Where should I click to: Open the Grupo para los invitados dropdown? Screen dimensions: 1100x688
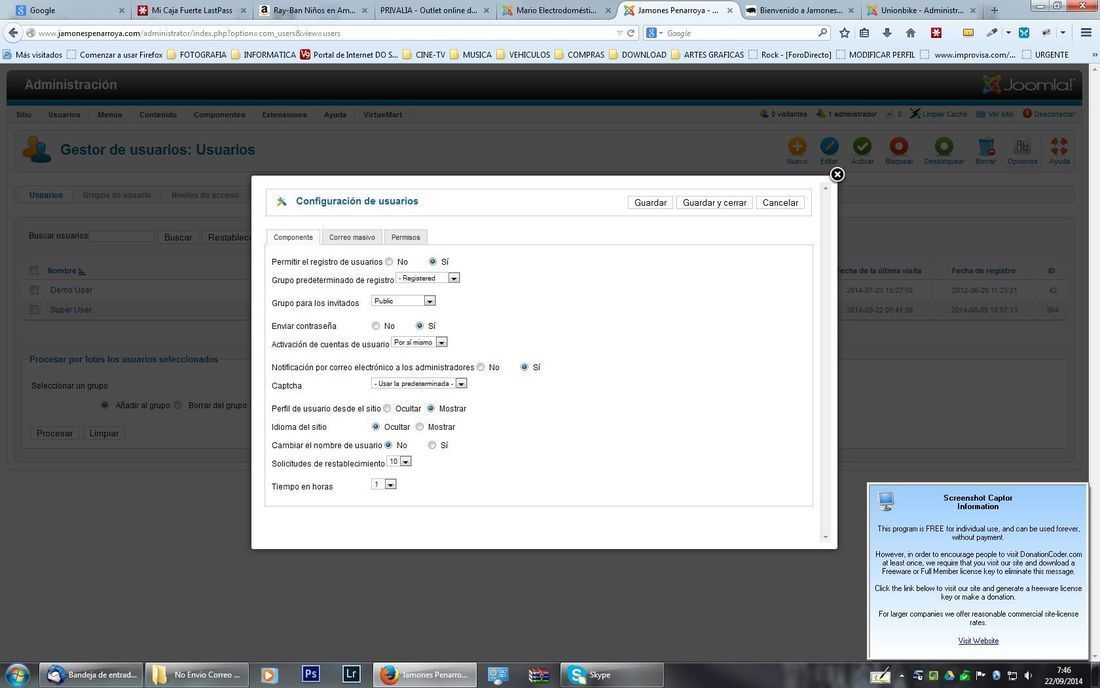(x=403, y=301)
